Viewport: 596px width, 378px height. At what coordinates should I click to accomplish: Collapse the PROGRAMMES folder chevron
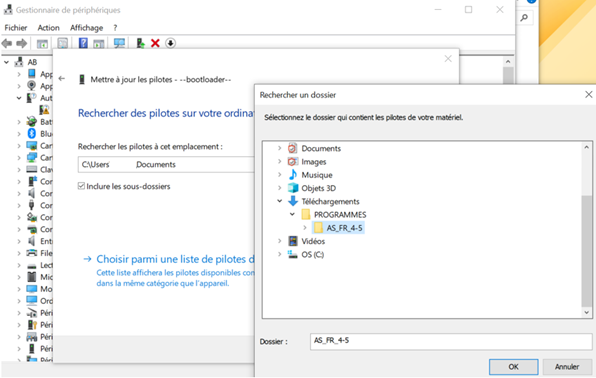292,214
